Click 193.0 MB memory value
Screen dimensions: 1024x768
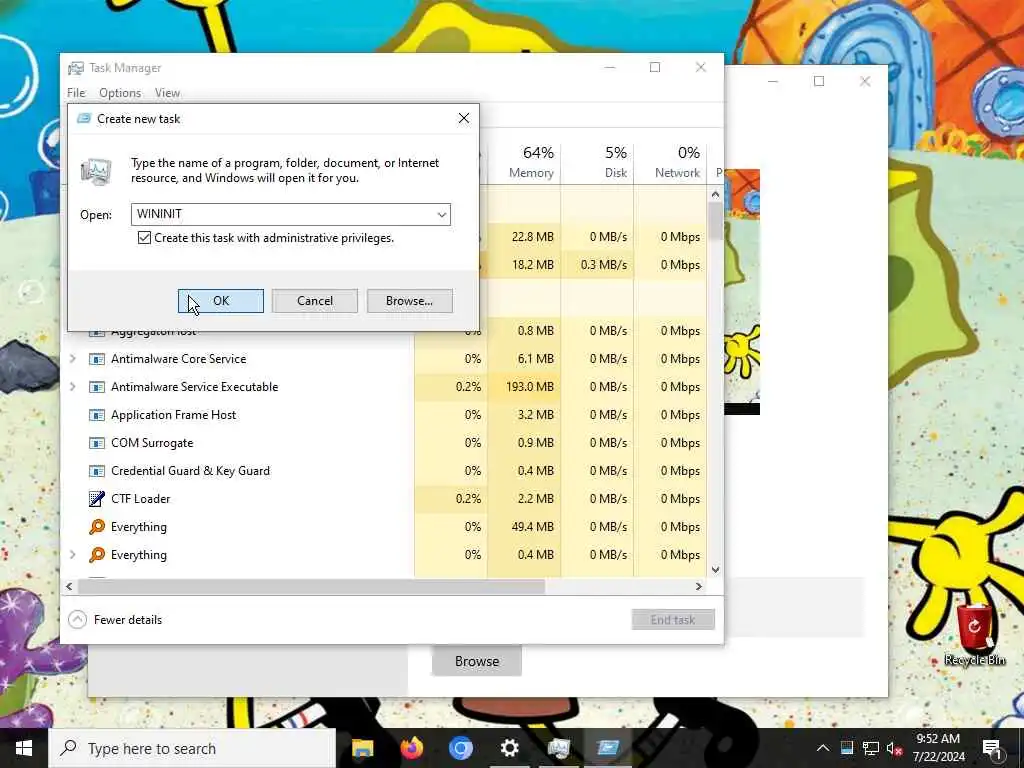click(x=530, y=387)
